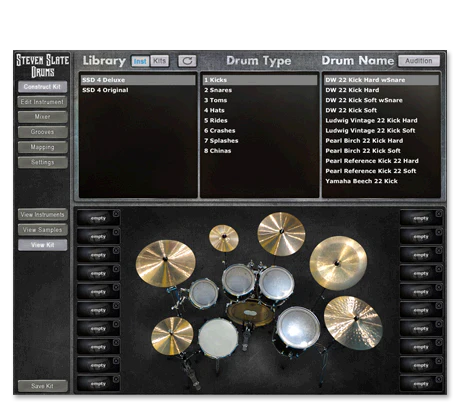Select the right rack tom above the kick
460x416 pixels.
point(276,283)
